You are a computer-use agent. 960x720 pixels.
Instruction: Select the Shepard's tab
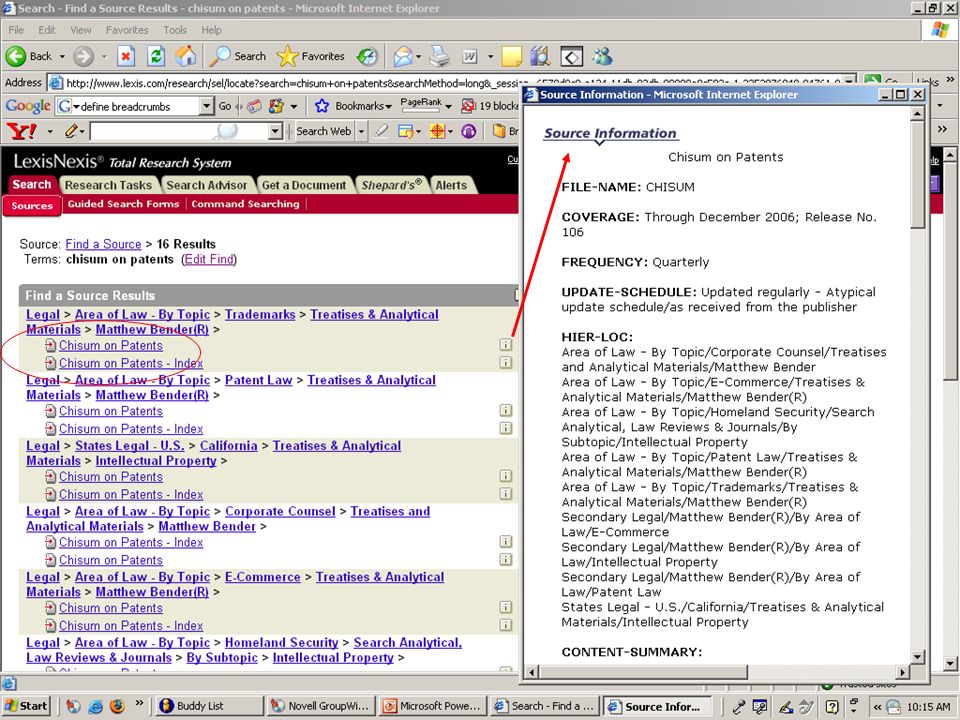[x=391, y=185]
